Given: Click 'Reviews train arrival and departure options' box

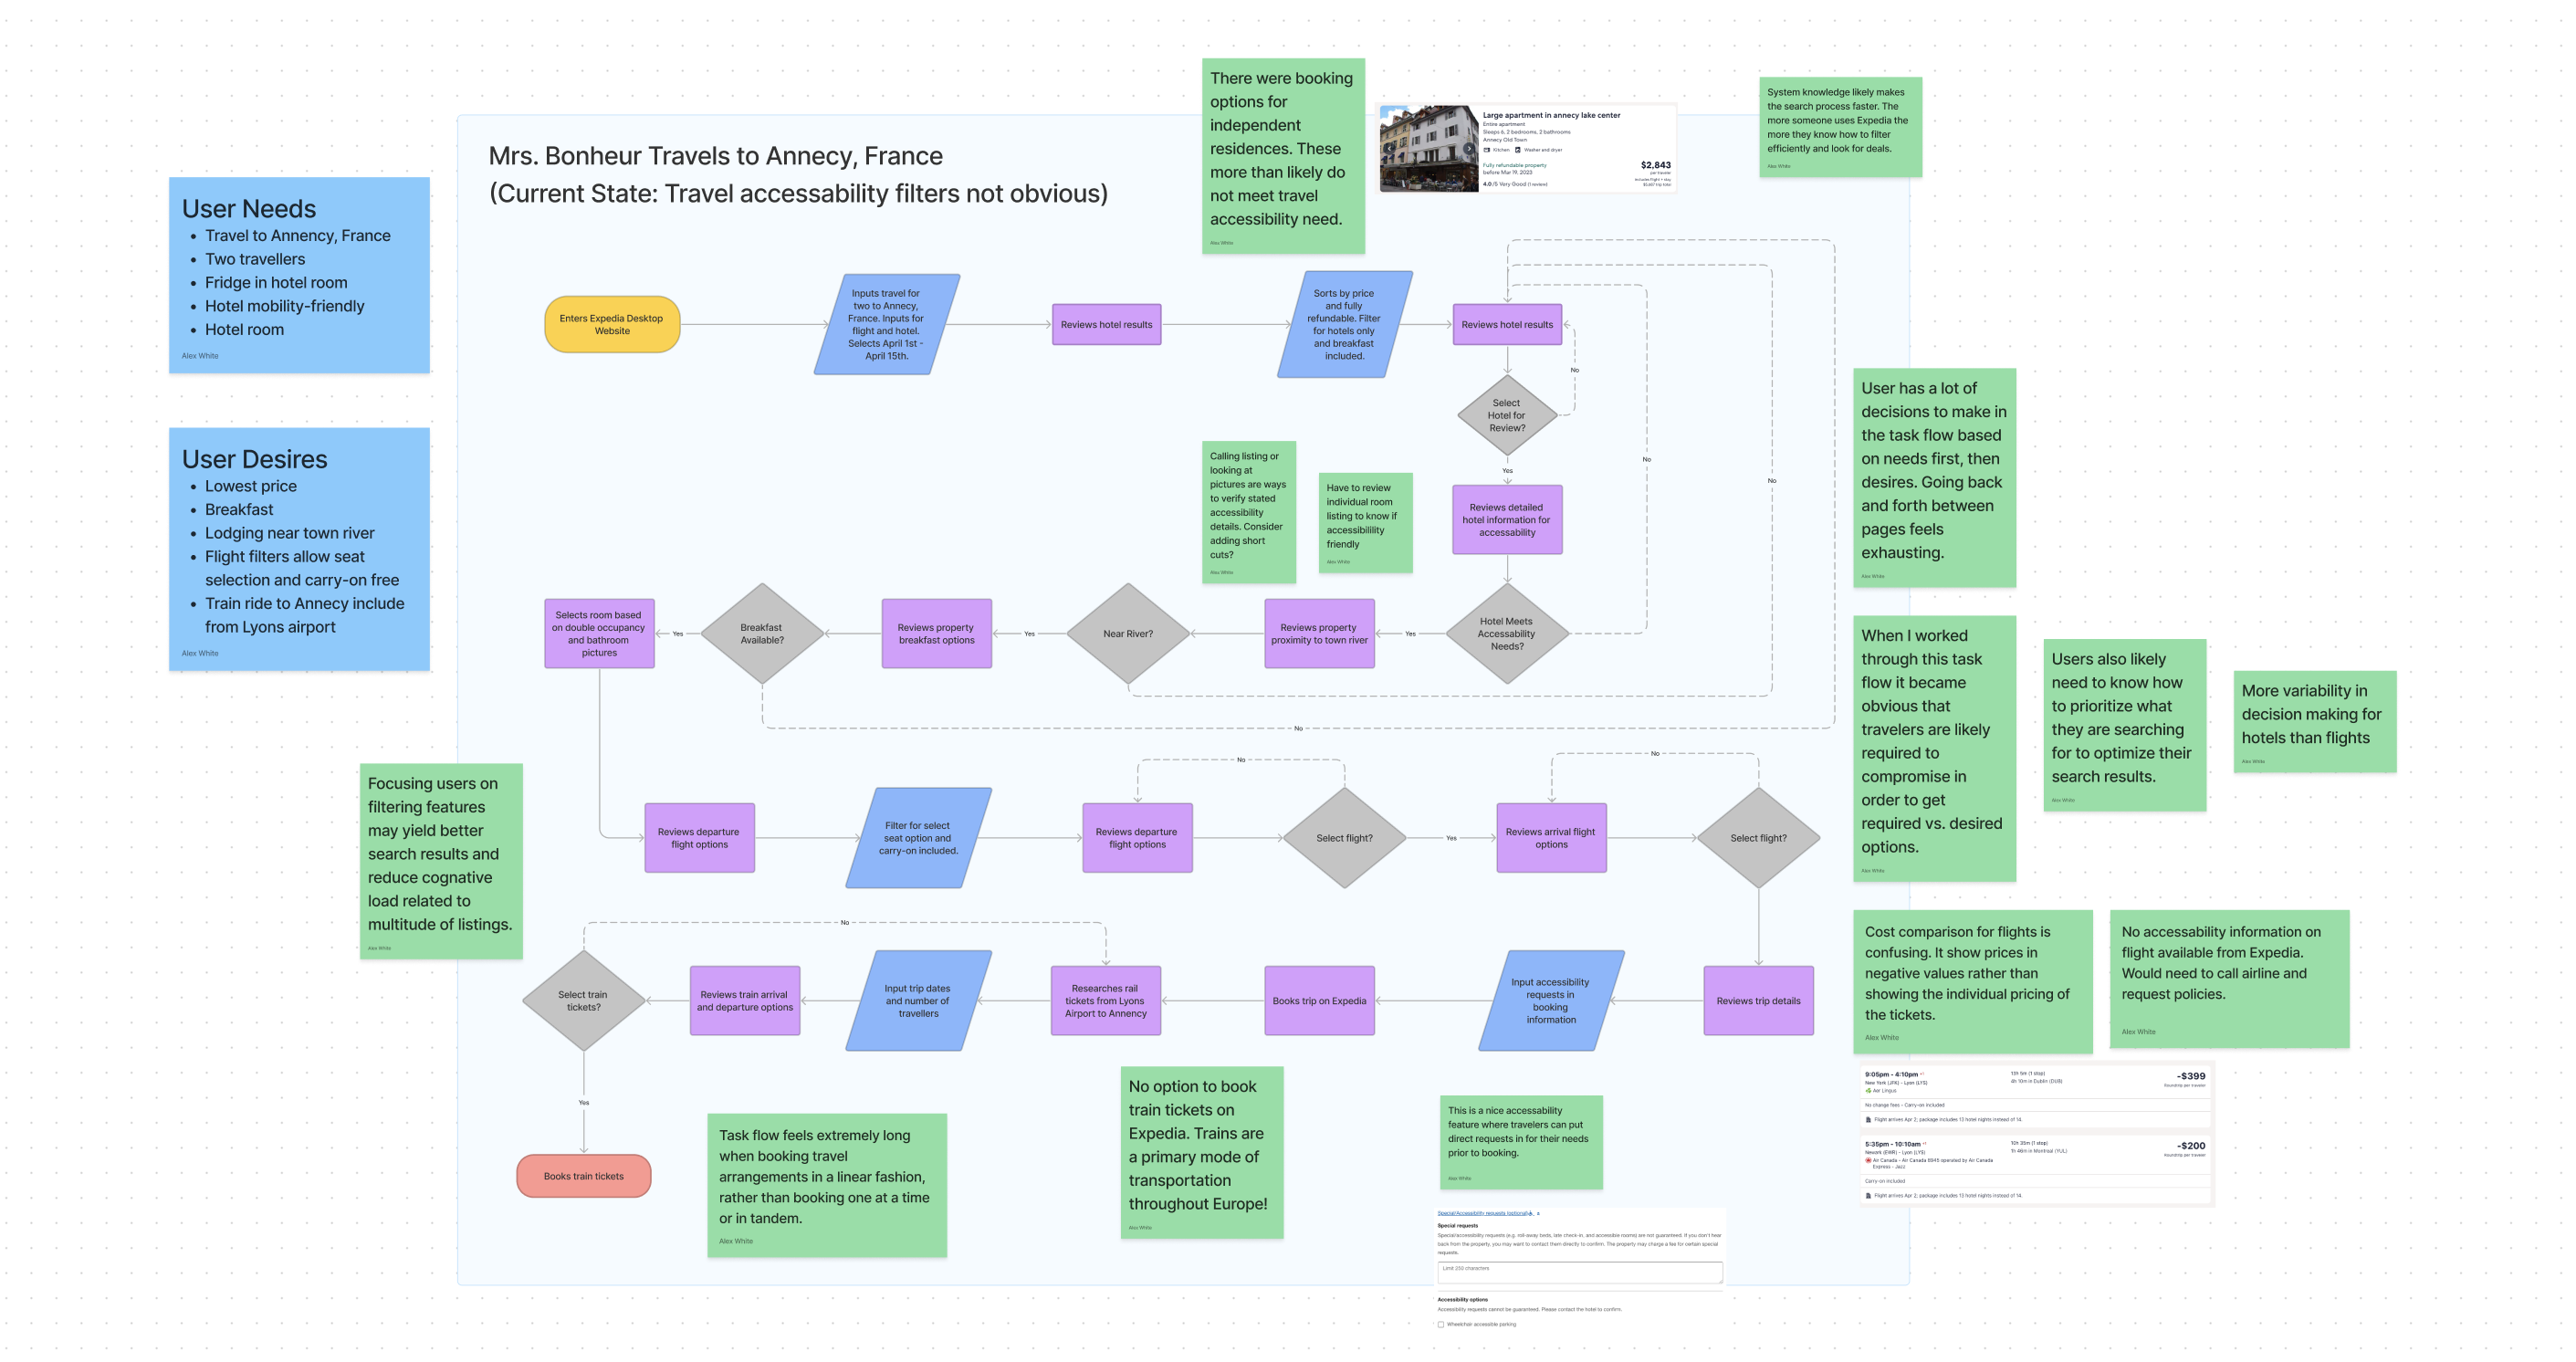Looking at the screenshot, I should 744,1001.
